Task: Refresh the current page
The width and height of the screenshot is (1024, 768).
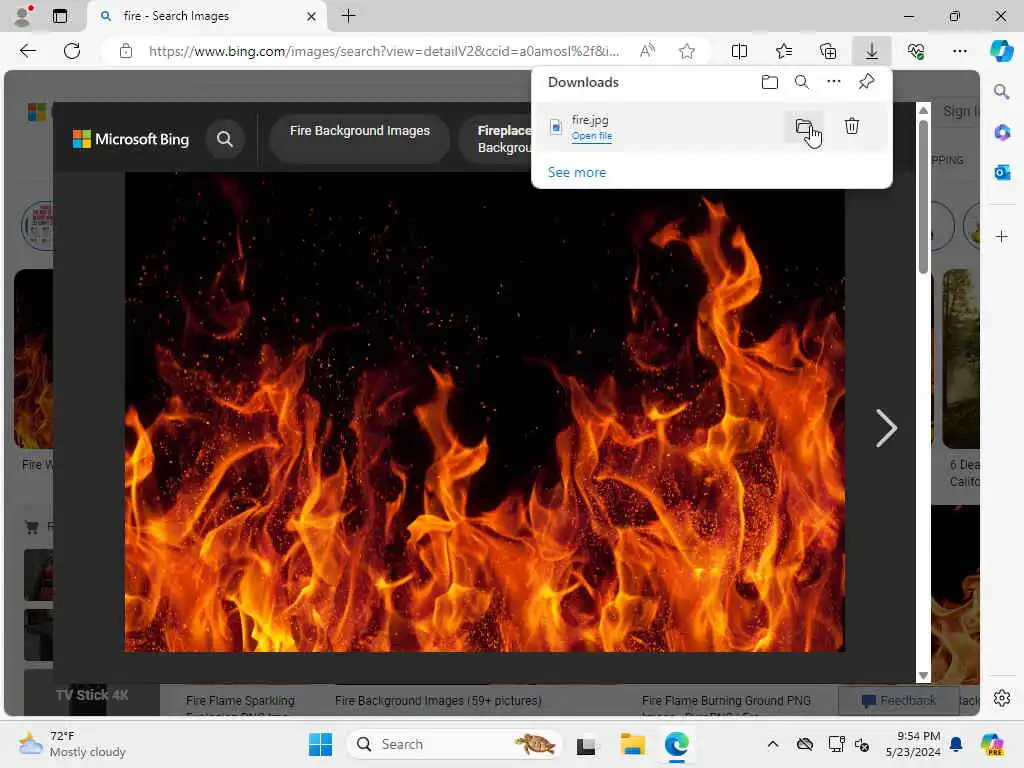Action: [72, 51]
